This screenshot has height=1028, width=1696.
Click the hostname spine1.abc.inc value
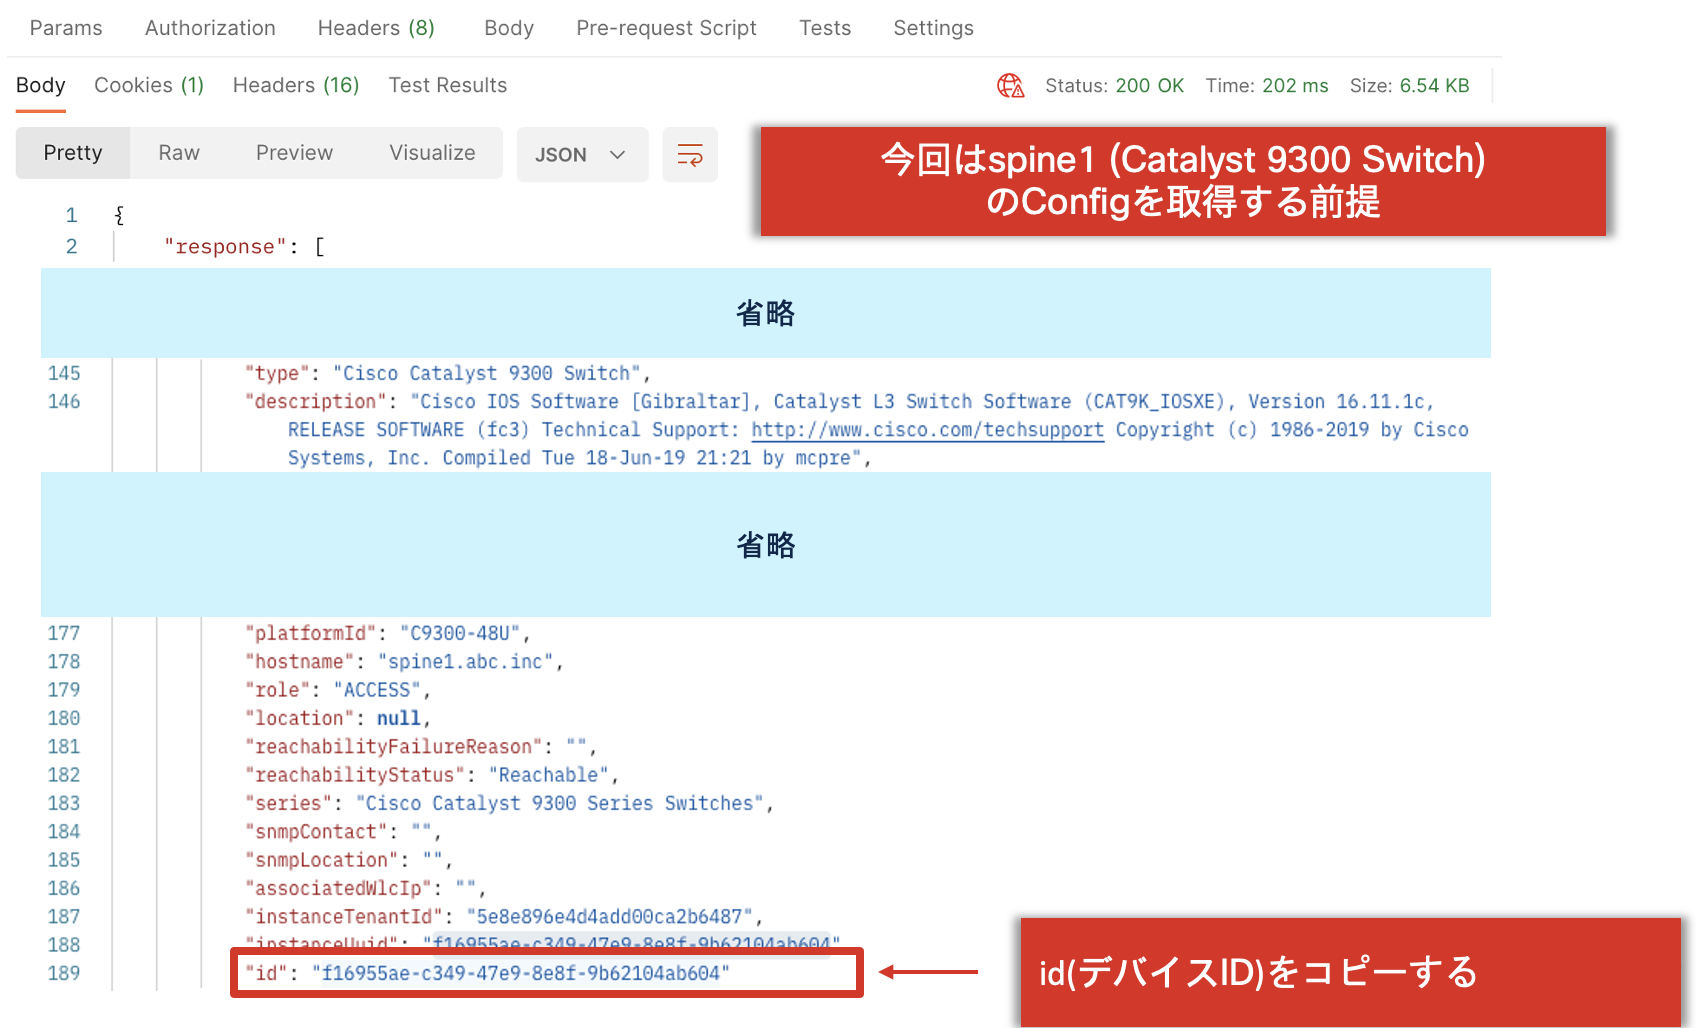pyautogui.click(x=466, y=662)
